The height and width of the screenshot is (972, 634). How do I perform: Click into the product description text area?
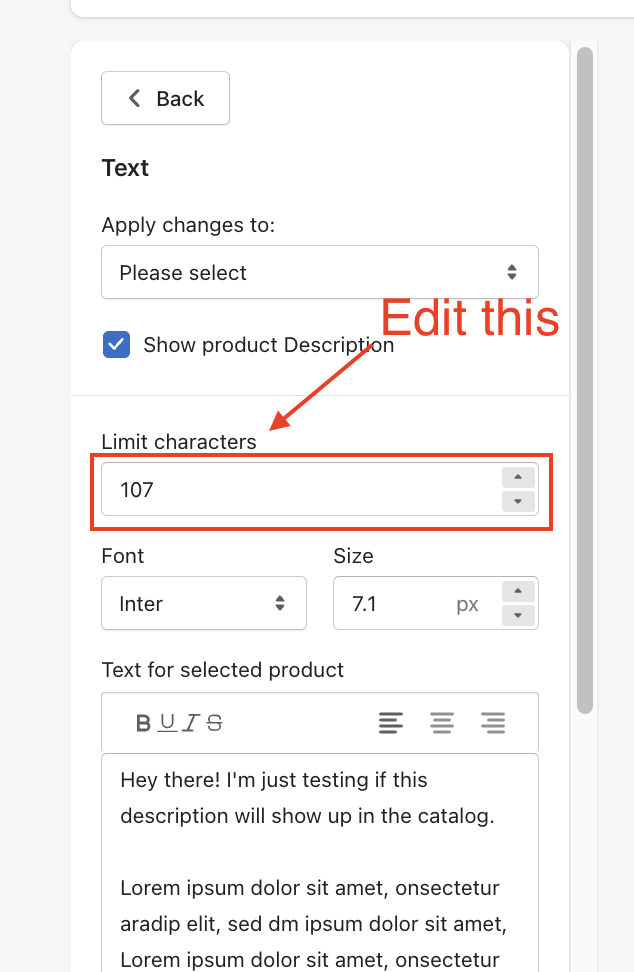pyautogui.click(x=320, y=860)
